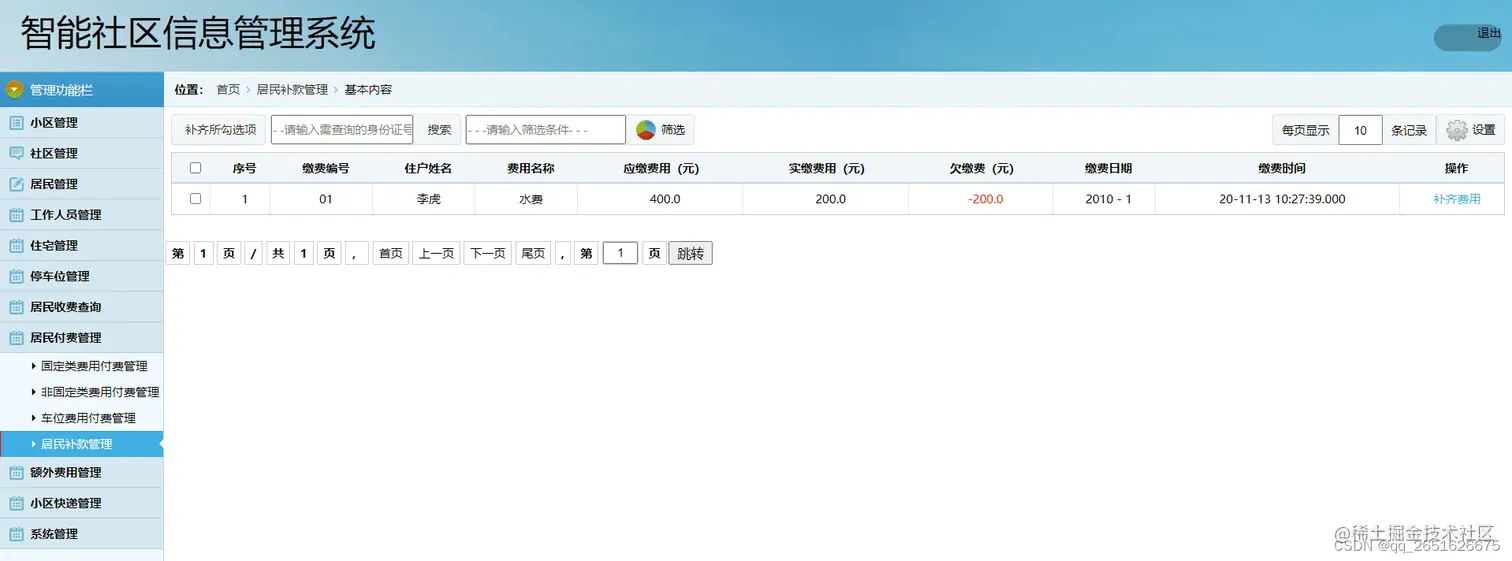1512x561 pixels.
Task: Click the 管理功能栏 header arrow icon
Action: click(x=14, y=90)
